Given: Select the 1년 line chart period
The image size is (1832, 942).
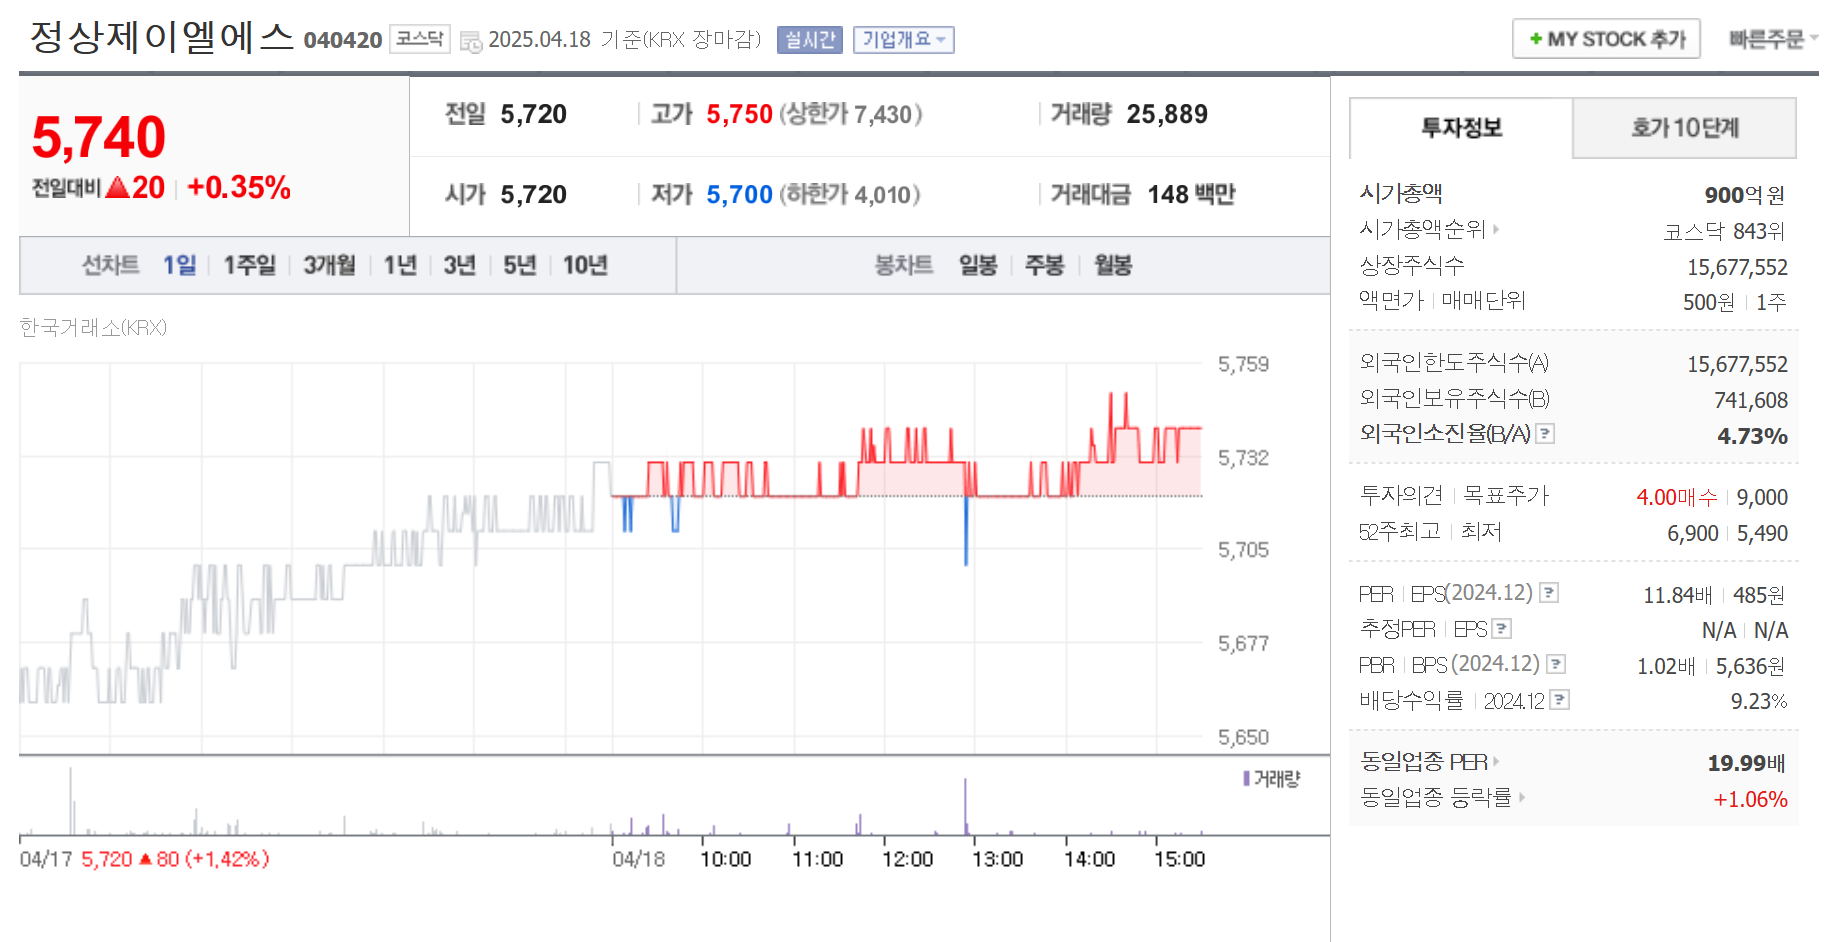Looking at the screenshot, I should coord(400,265).
